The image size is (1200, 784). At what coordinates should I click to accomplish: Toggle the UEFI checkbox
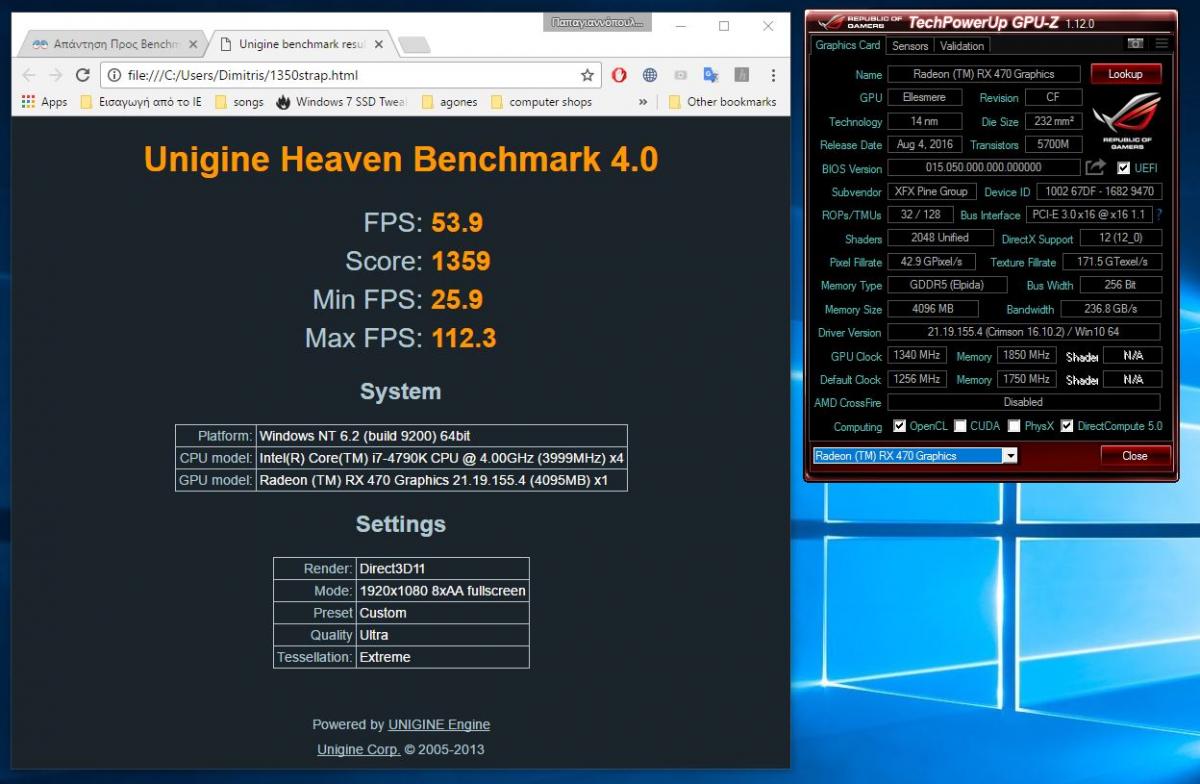(x=1124, y=168)
